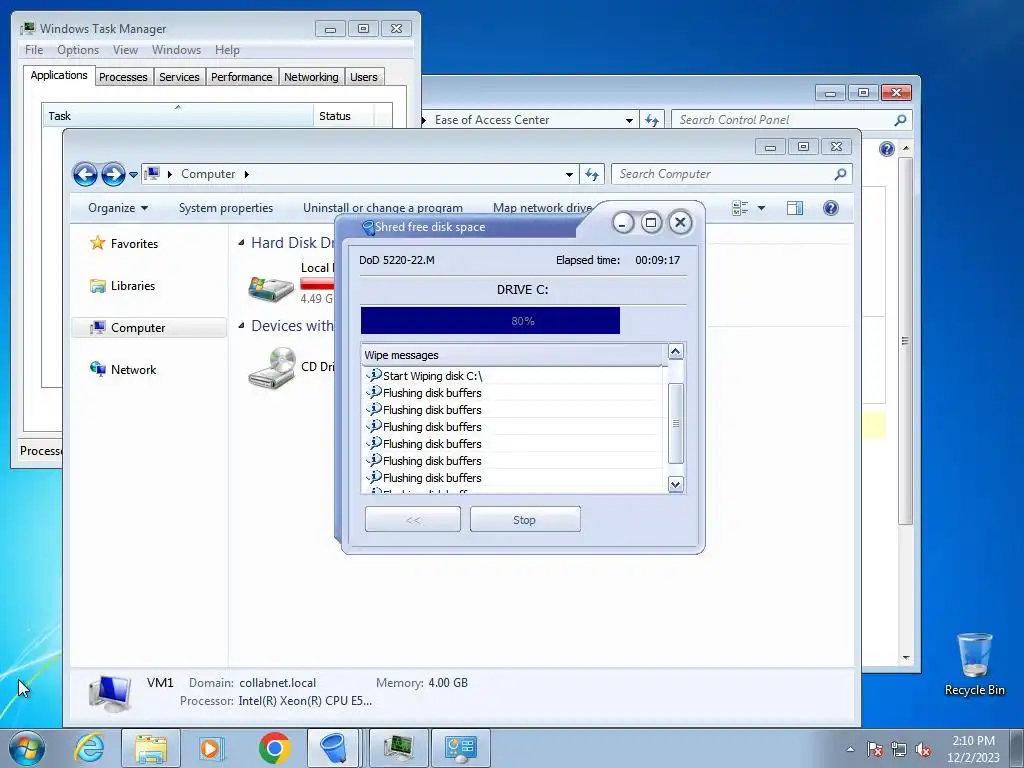Click Ease of Access Center breadcrumb
The width and height of the screenshot is (1024, 768).
pos(492,120)
